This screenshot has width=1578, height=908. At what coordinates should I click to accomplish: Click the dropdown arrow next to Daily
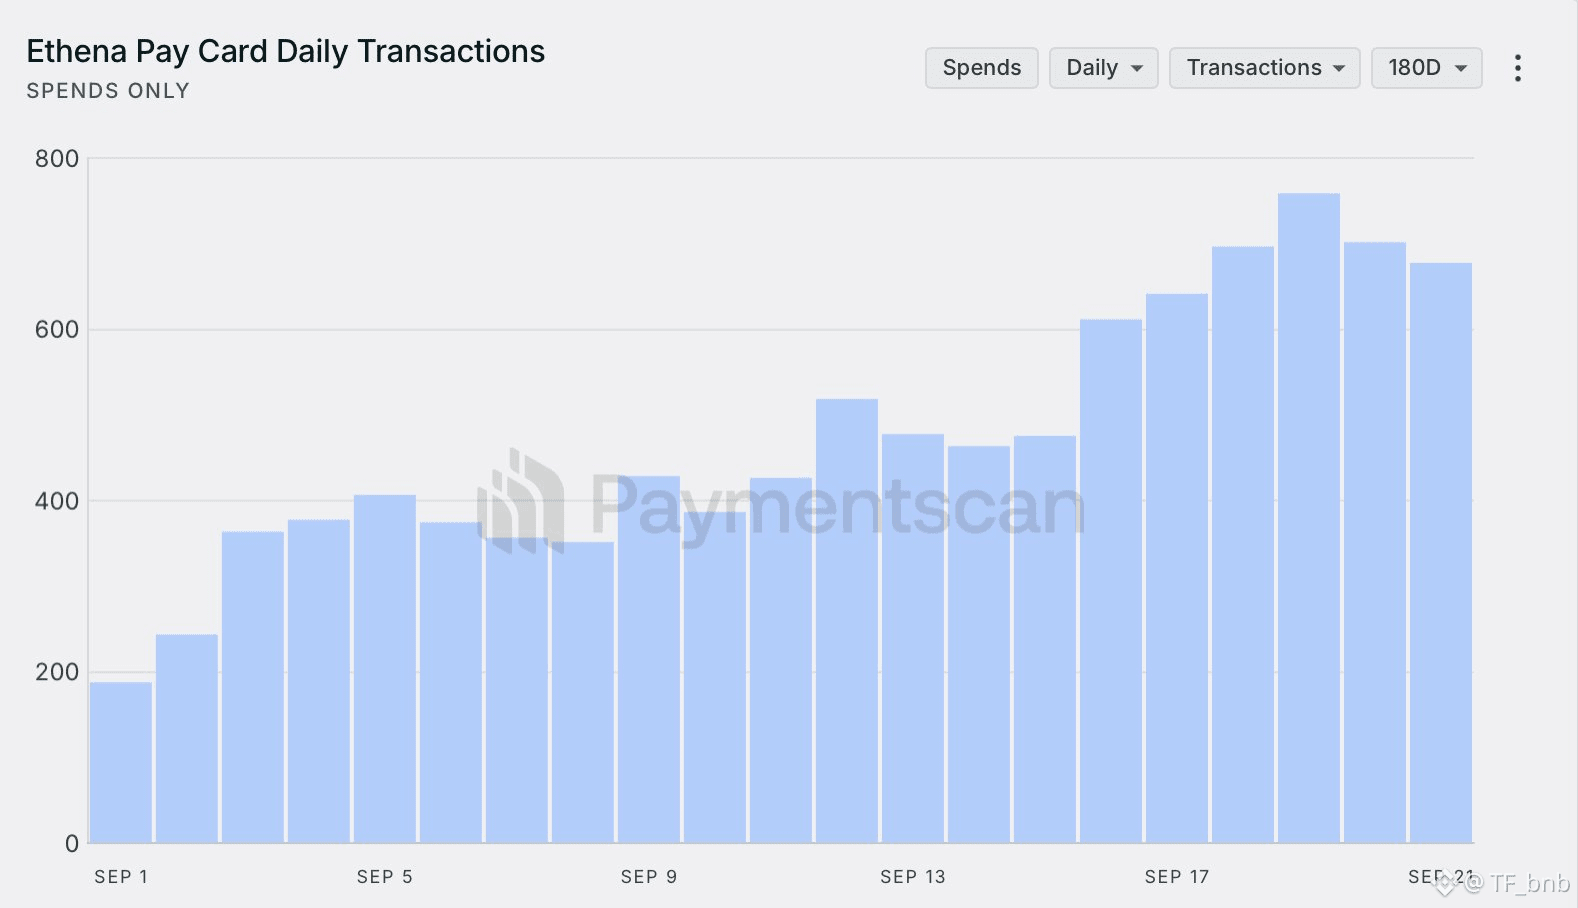[x=1137, y=69]
